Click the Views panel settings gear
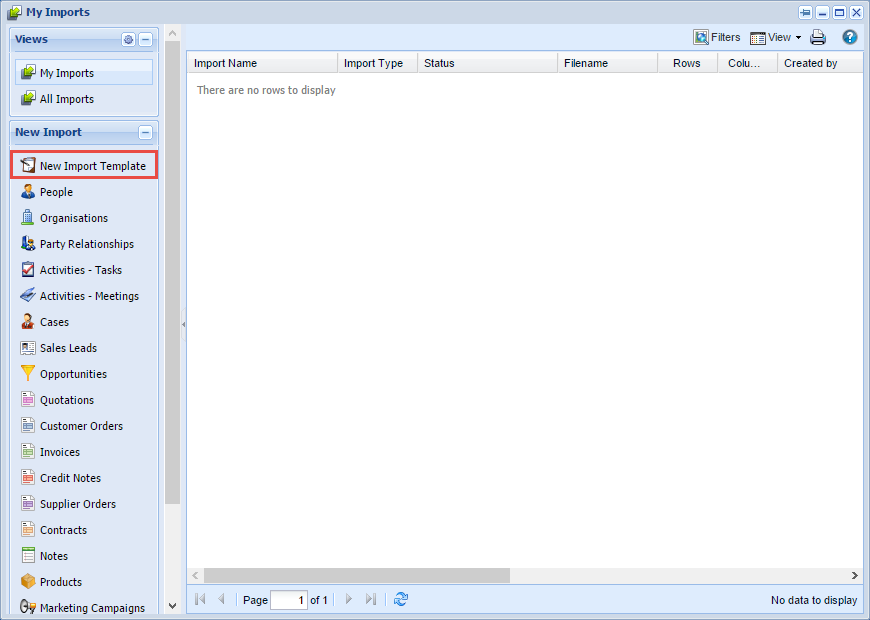Viewport: 870px width, 620px height. point(129,39)
